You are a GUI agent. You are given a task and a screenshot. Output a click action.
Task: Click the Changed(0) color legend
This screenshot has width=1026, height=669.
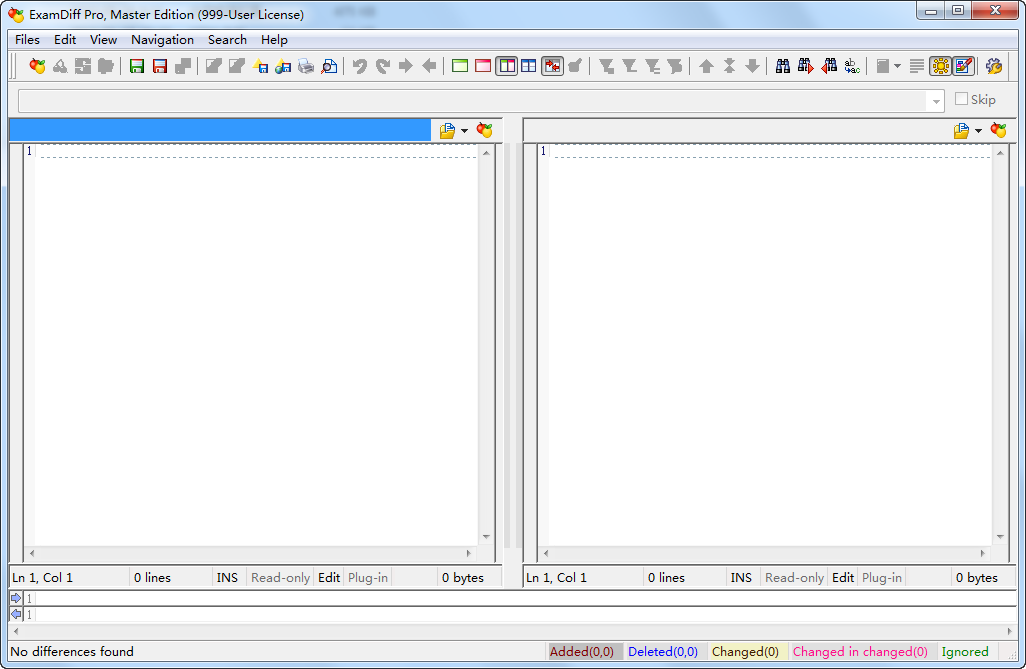745,651
